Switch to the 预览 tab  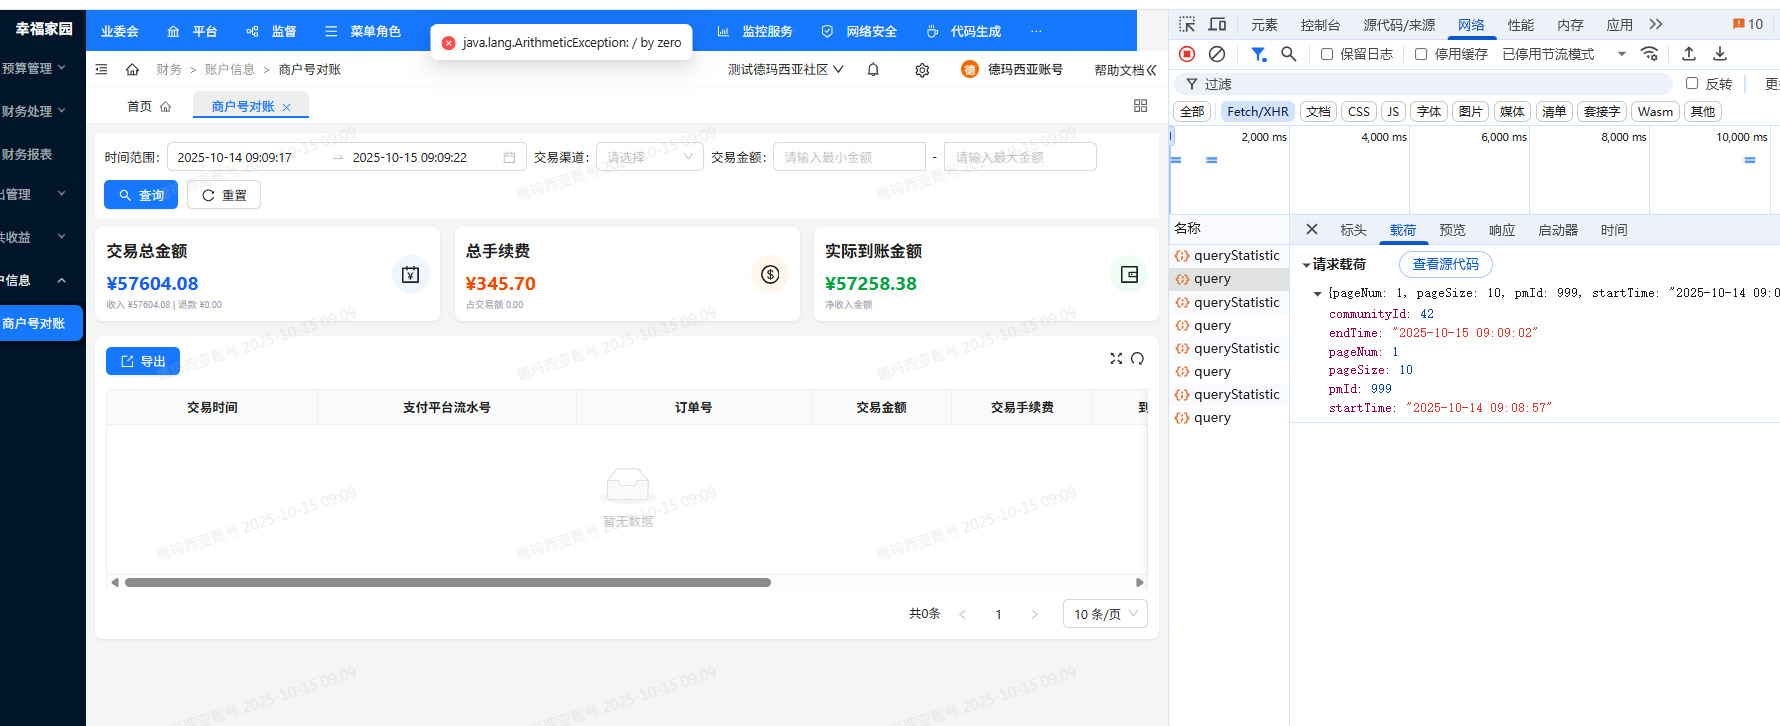tap(1452, 230)
